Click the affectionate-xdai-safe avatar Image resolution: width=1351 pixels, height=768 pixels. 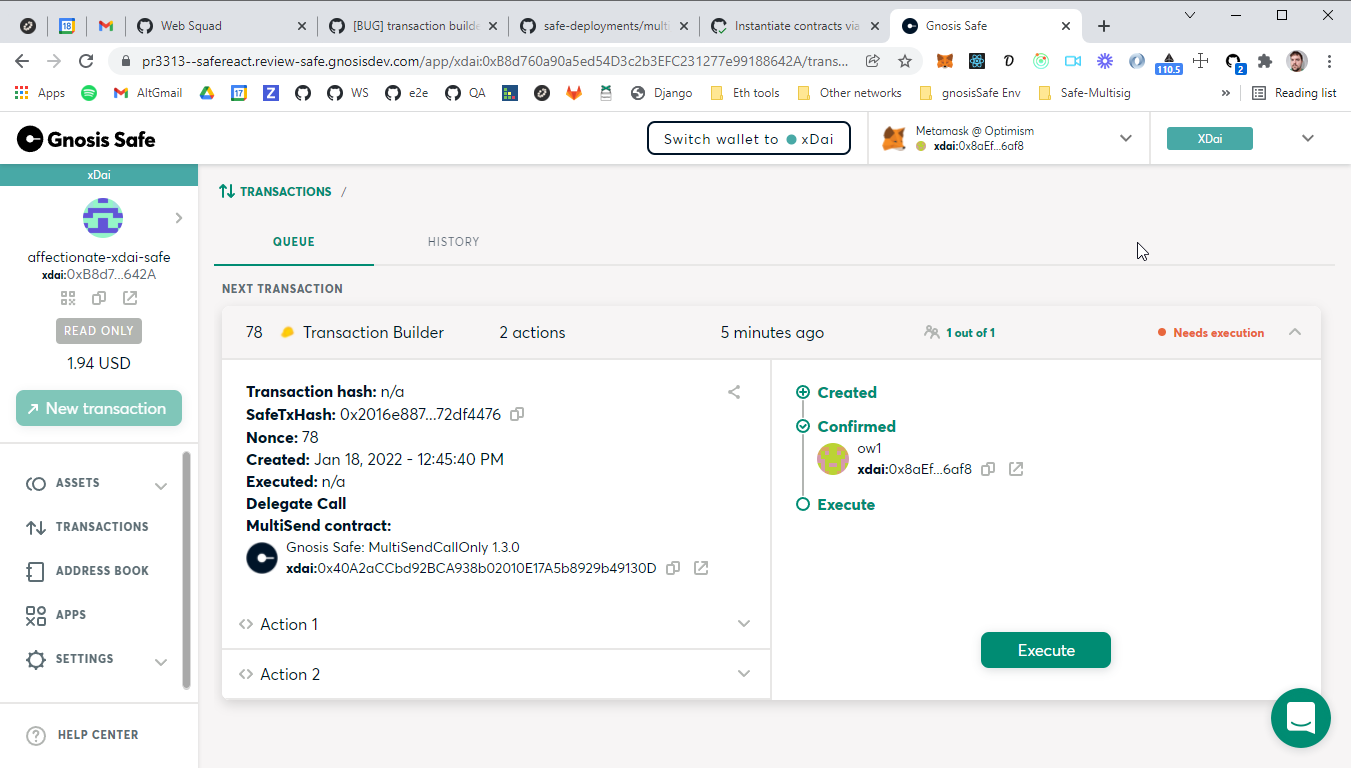(102, 217)
